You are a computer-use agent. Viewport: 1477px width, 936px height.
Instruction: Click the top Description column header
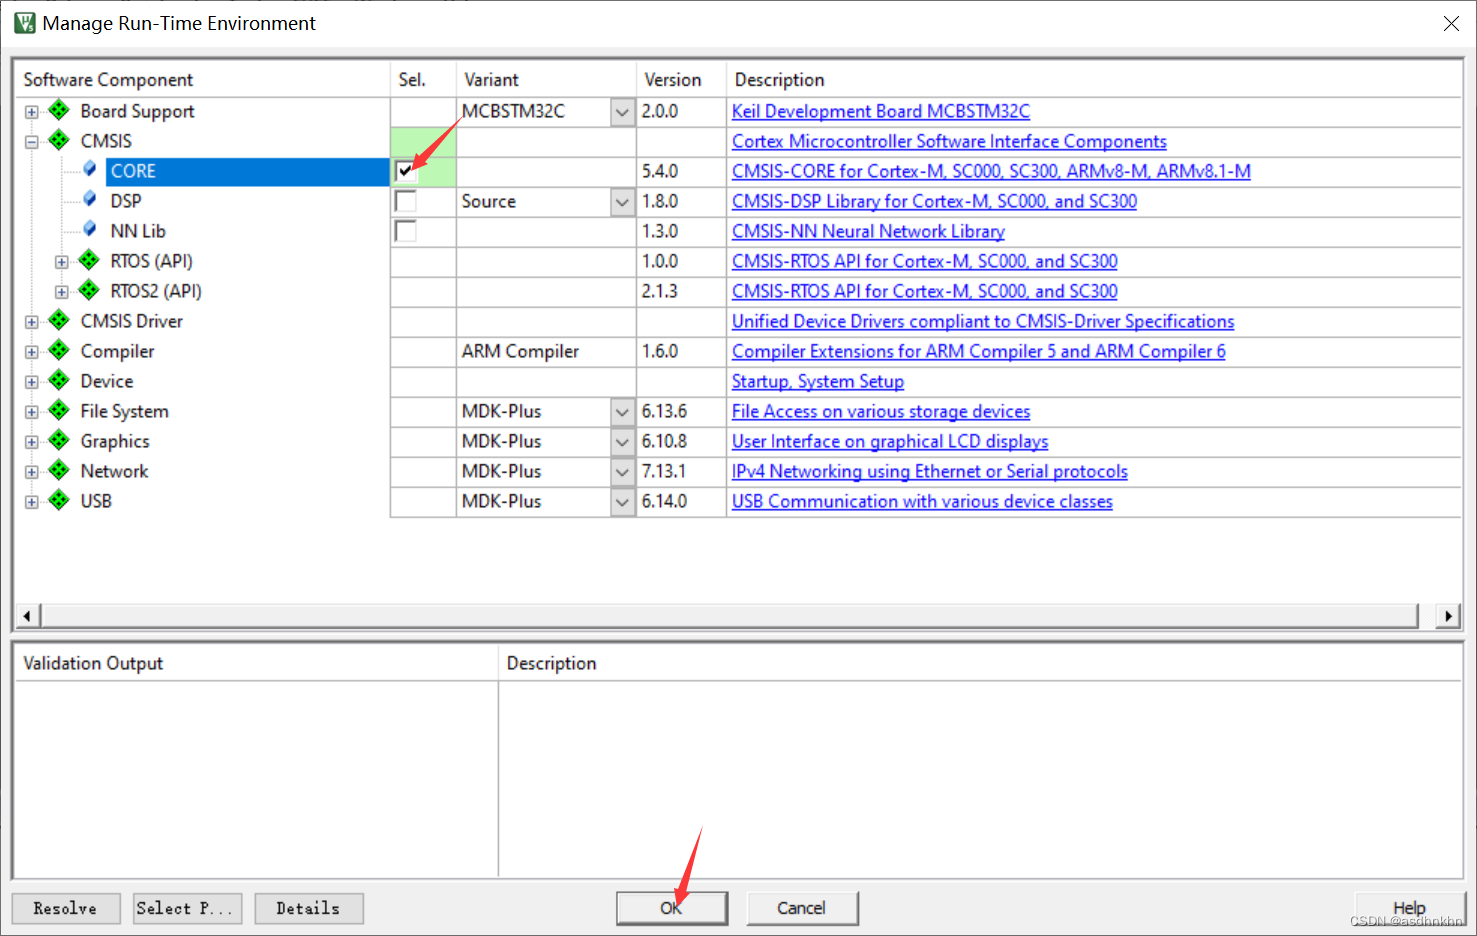coord(1094,79)
